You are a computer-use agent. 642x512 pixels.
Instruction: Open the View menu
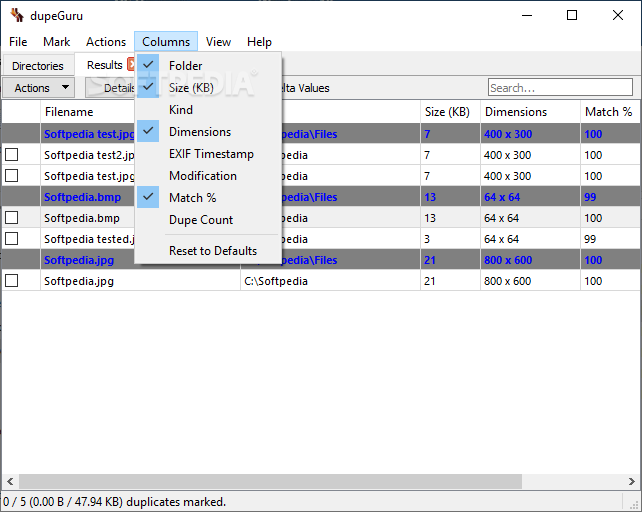point(218,42)
